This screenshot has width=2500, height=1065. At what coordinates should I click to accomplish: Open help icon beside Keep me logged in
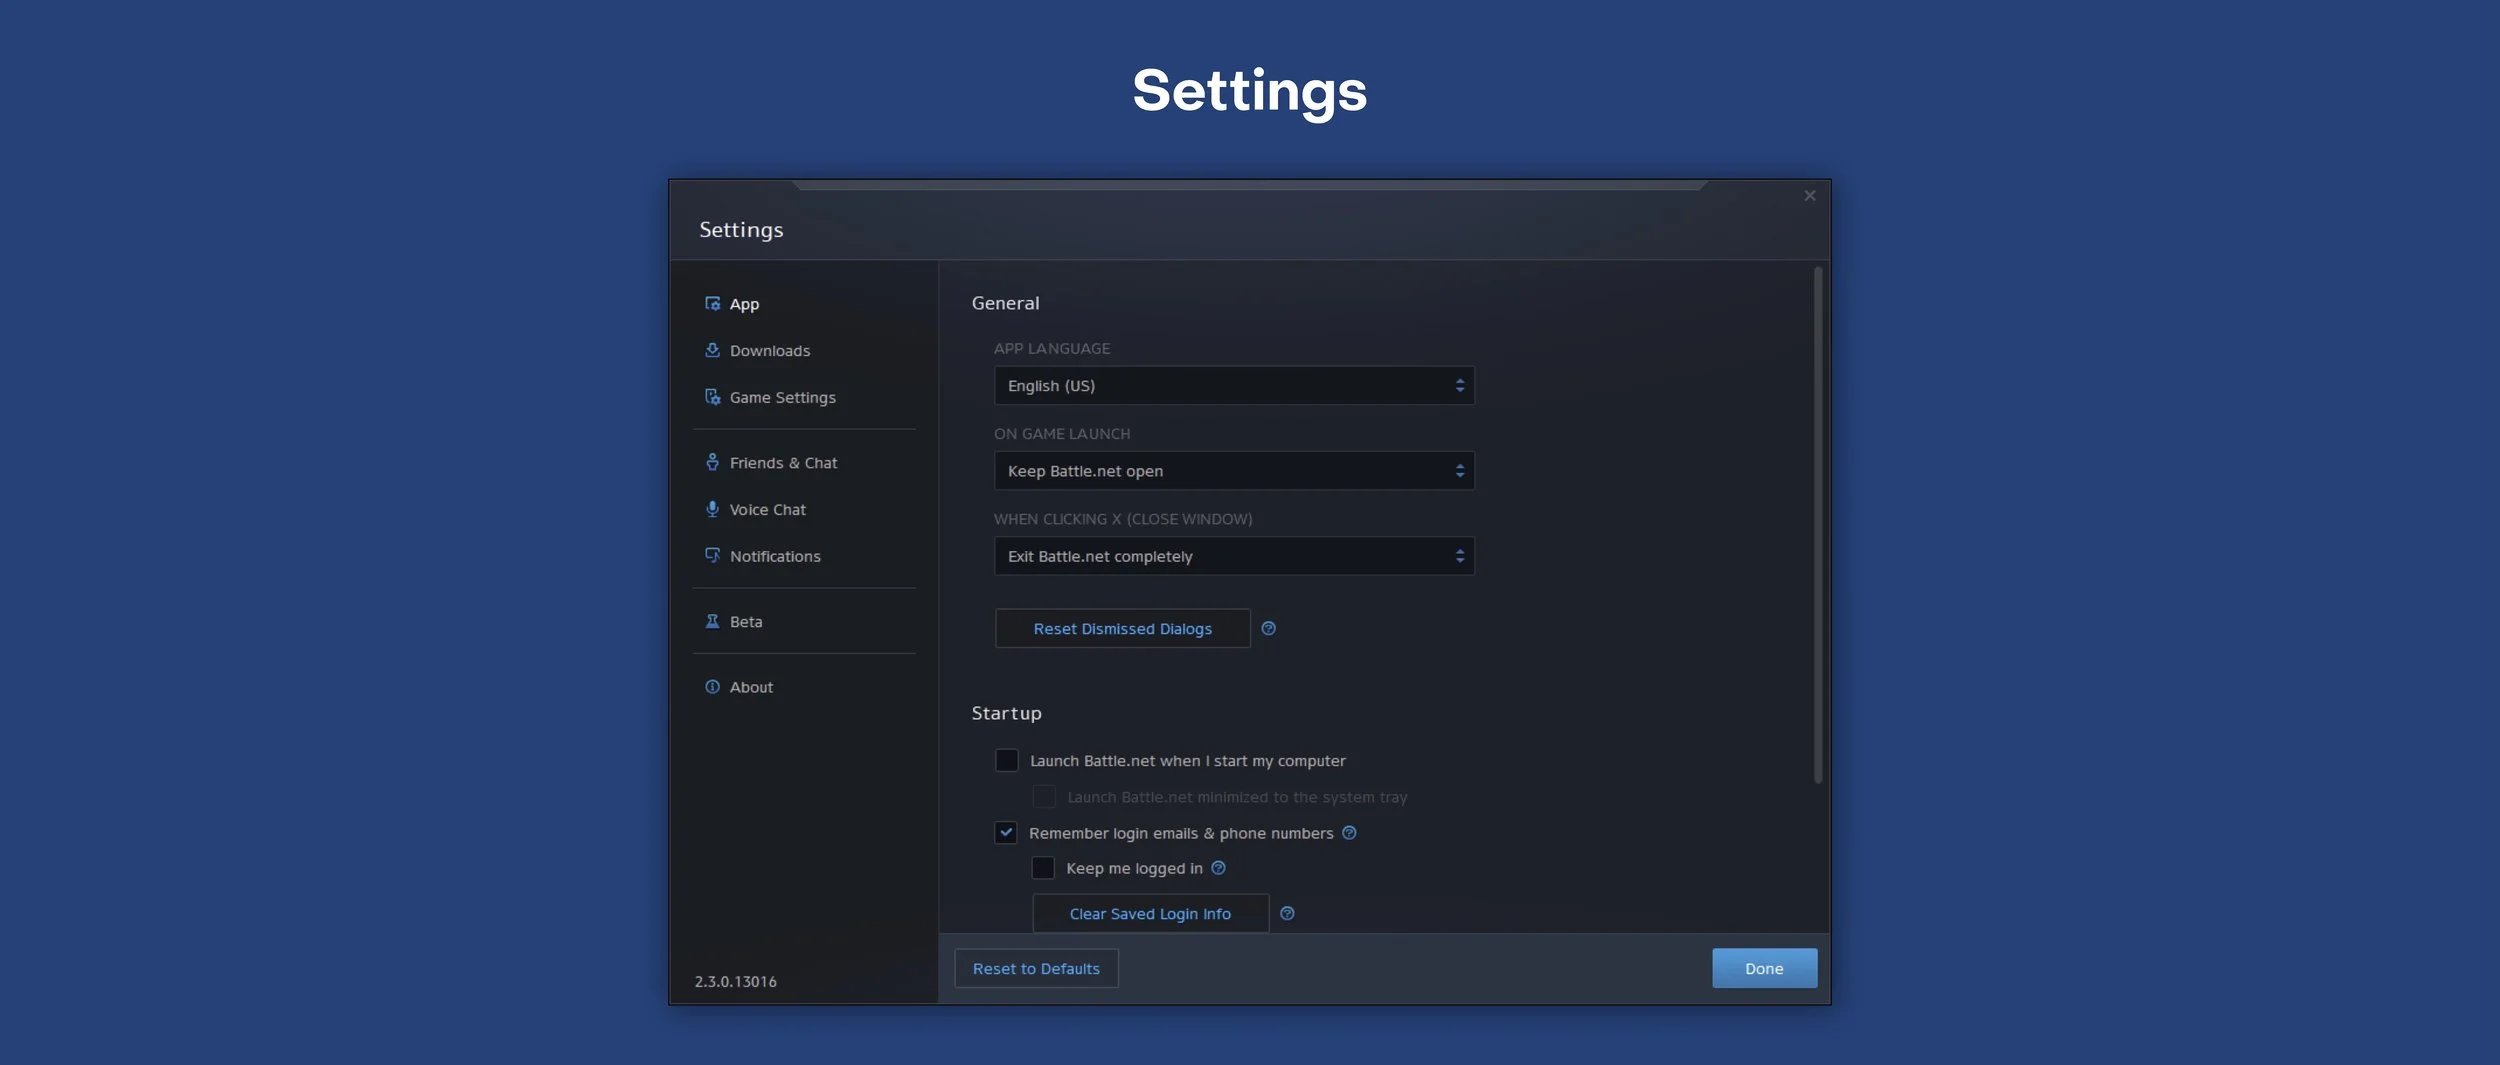(x=1218, y=868)
